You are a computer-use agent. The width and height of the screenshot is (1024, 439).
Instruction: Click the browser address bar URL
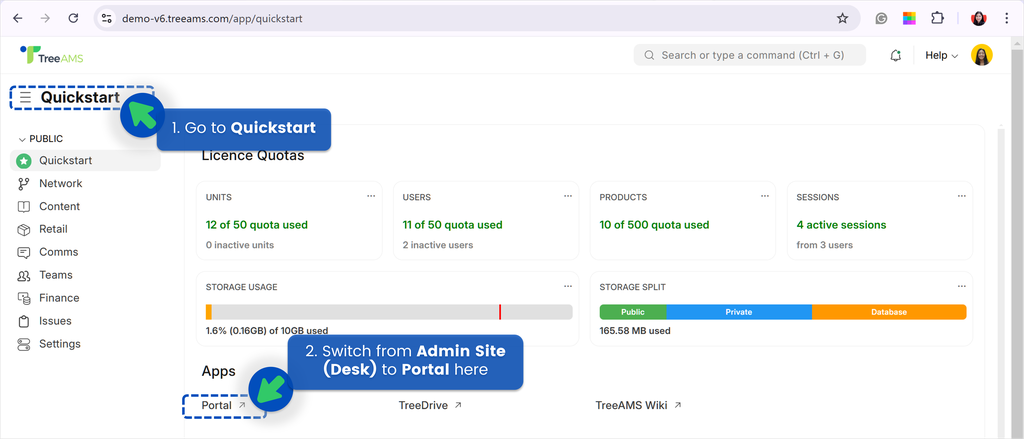[x=212, y=19]
